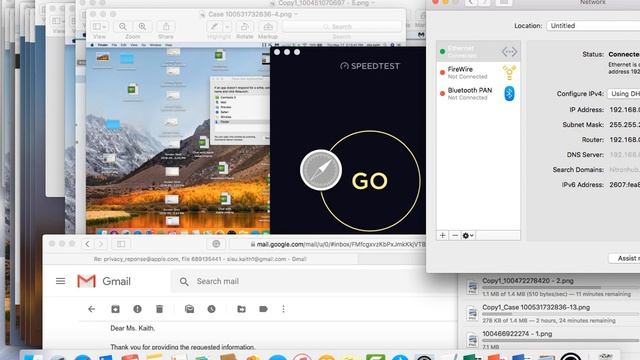Image resolution: width=640 pixels, height=360 pixels.
Task: Go forward in Safari window
Action: click(x=101, y=244)
